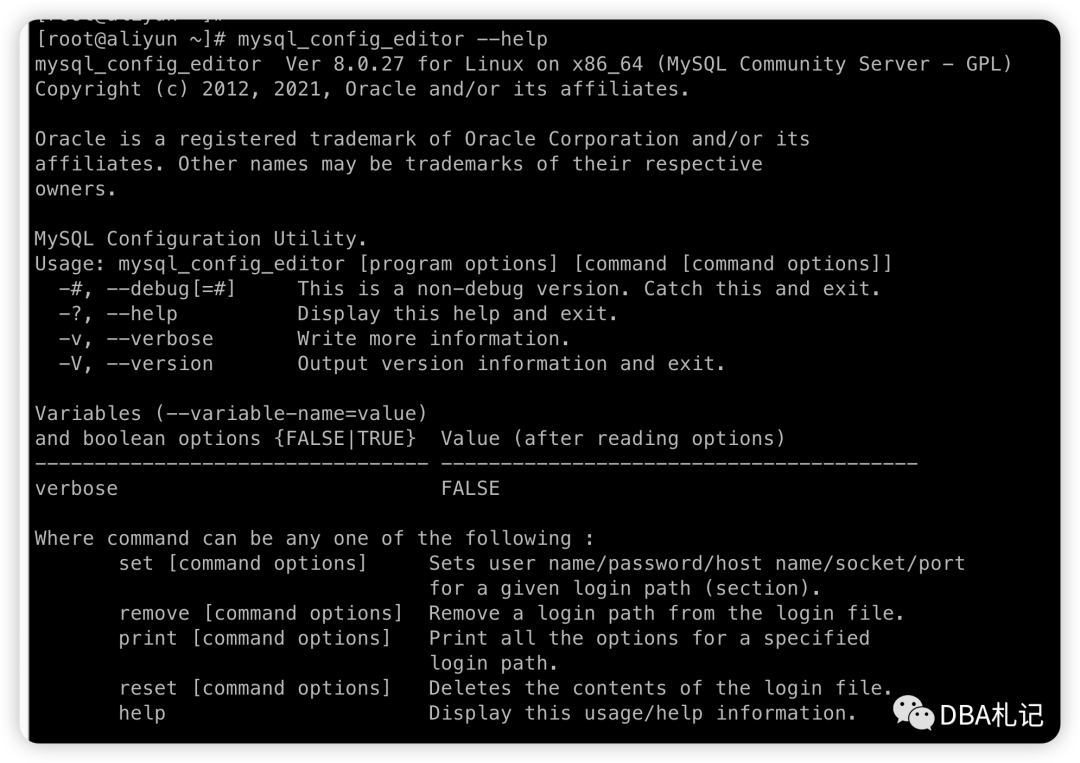Click the WeChat logo icon in watermark
Viewport: 1080px width, 763px height.
[913, 713]
